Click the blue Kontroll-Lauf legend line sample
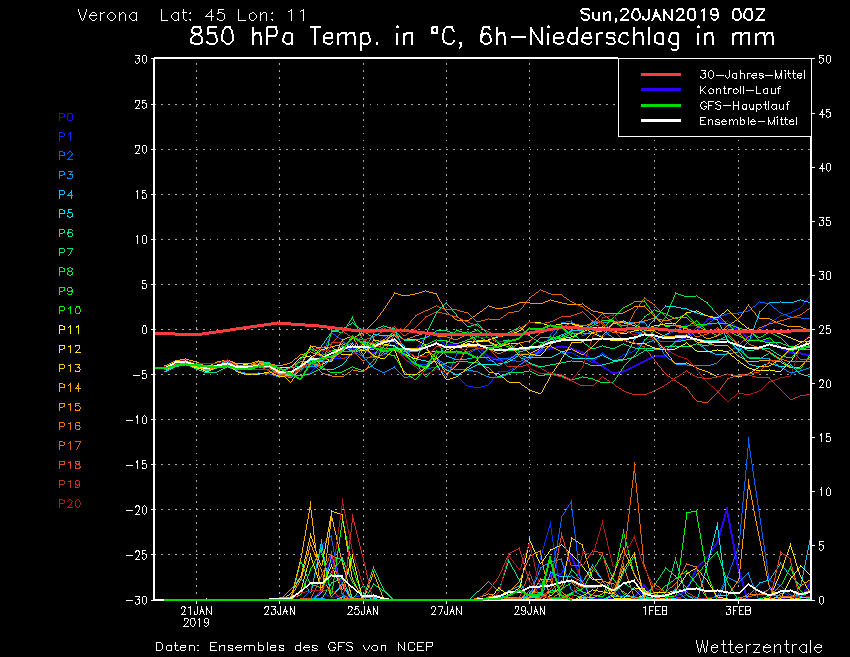850x657 pixels. click(661, 90)
